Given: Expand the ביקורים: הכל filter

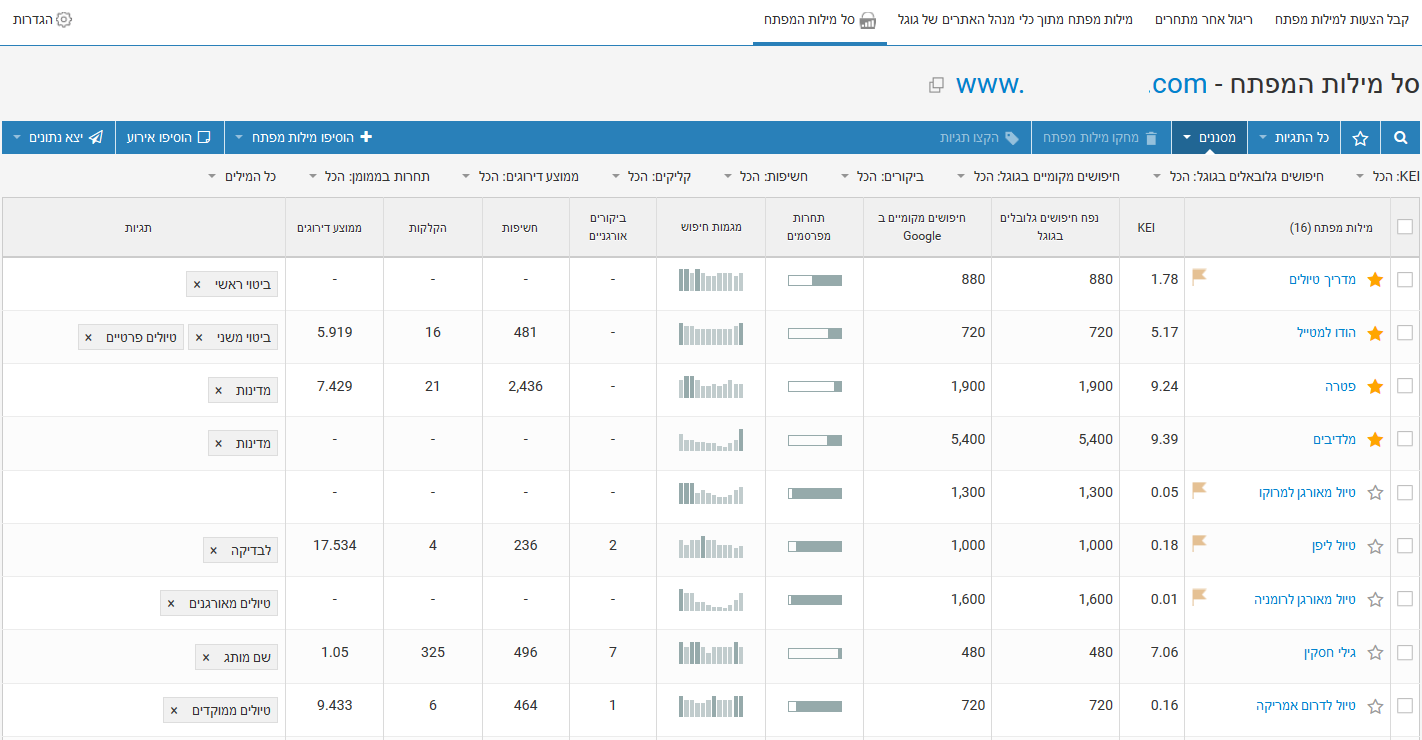Looking at the screenshot, I should (882, 176).
